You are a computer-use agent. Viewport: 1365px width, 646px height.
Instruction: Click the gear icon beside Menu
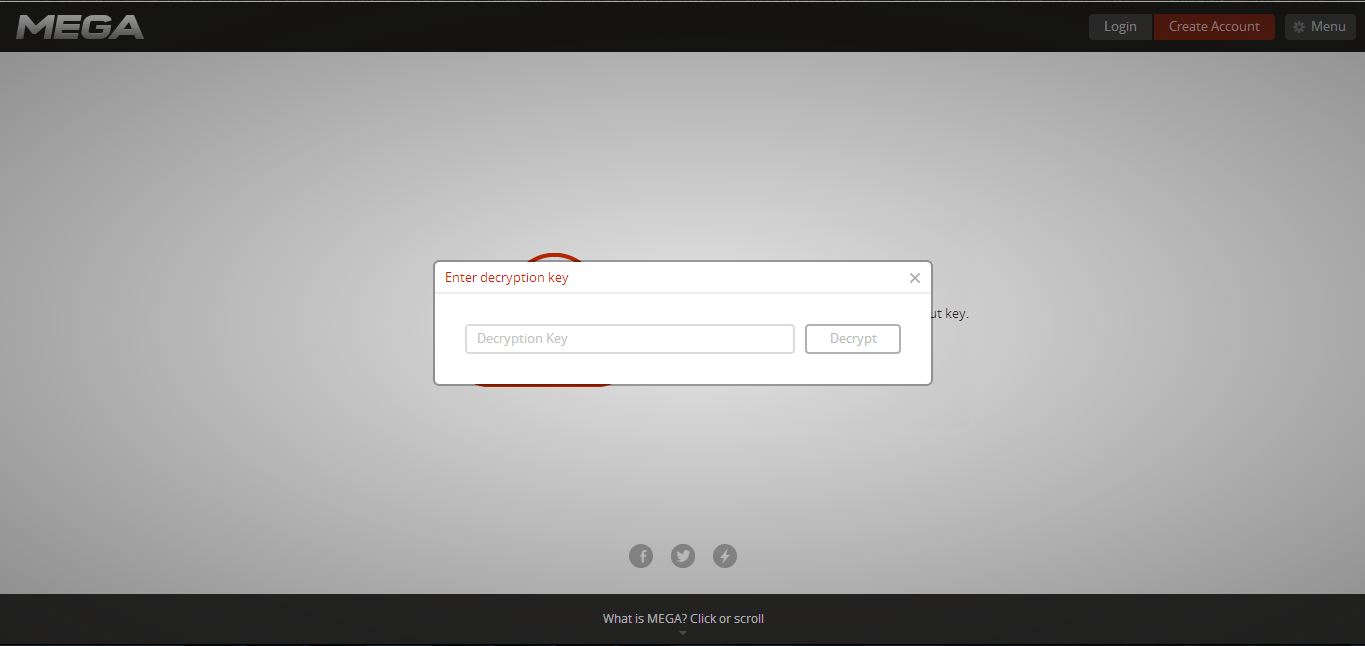tap(1299, 27)
